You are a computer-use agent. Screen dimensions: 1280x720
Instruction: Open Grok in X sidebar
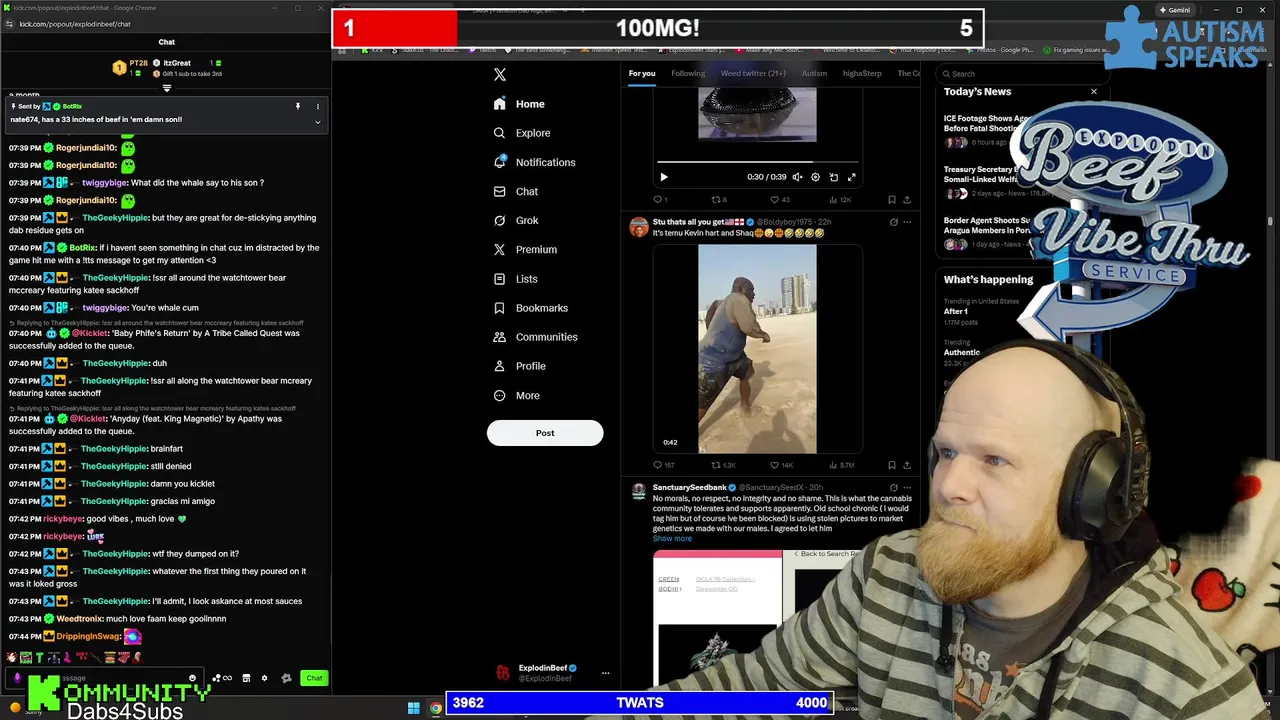pyautogui.click(x=515, y=220)
